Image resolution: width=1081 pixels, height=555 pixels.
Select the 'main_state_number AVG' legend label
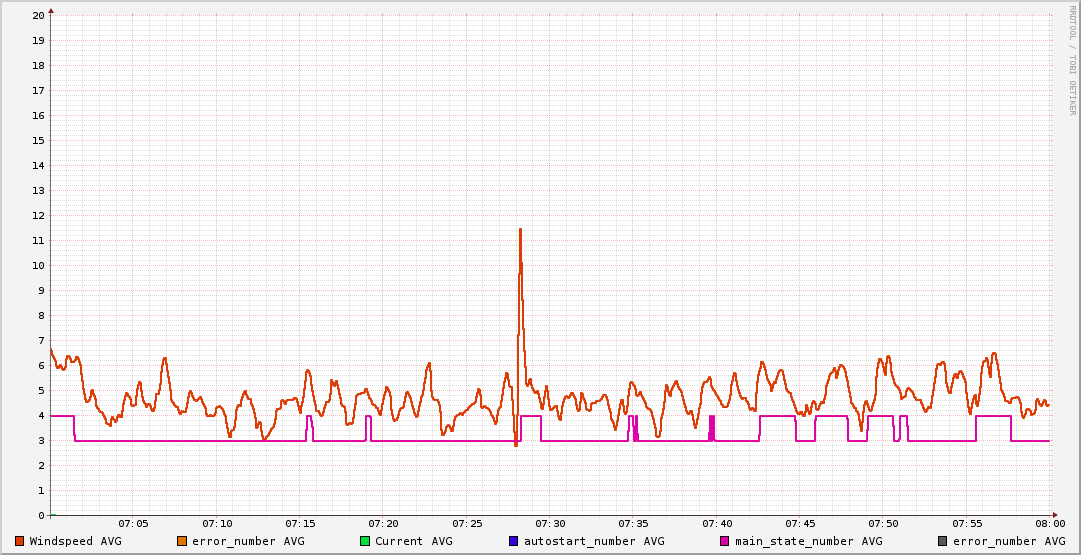coord(809,541)
